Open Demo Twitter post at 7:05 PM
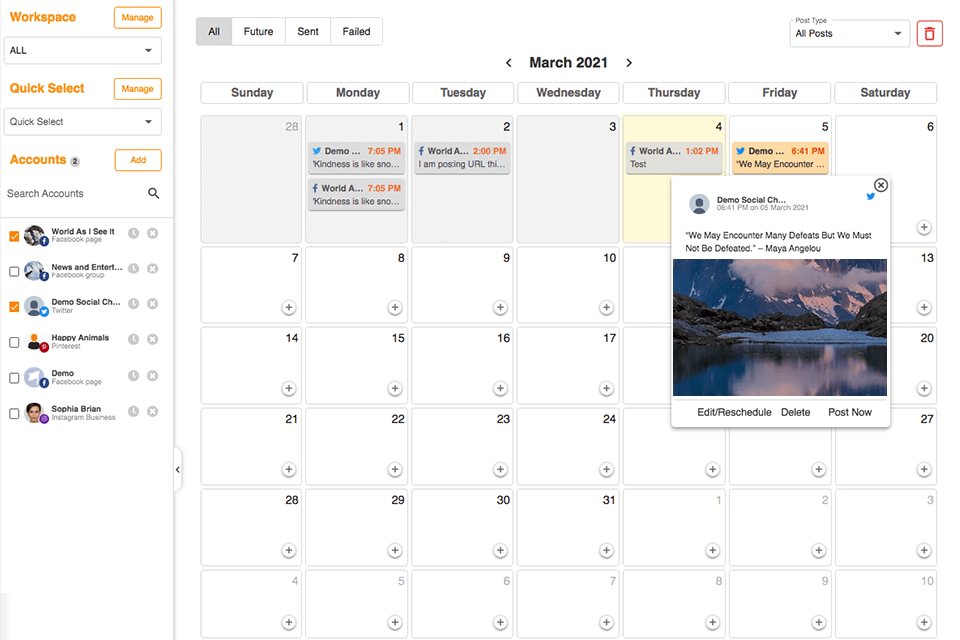The height and width of the screenshot is (640, 960). coord(356,157)
